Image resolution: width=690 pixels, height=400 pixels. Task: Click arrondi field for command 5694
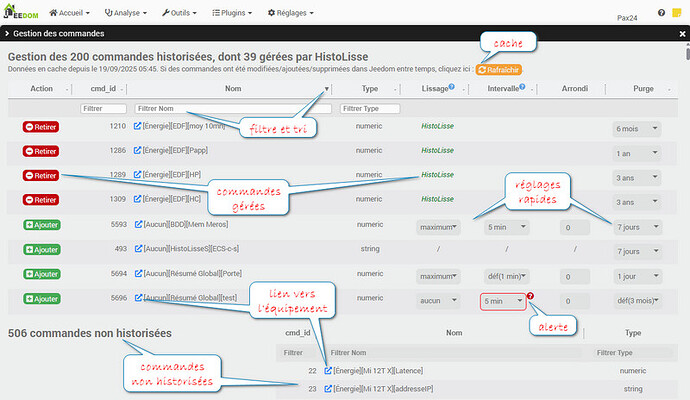coord(575,277)
